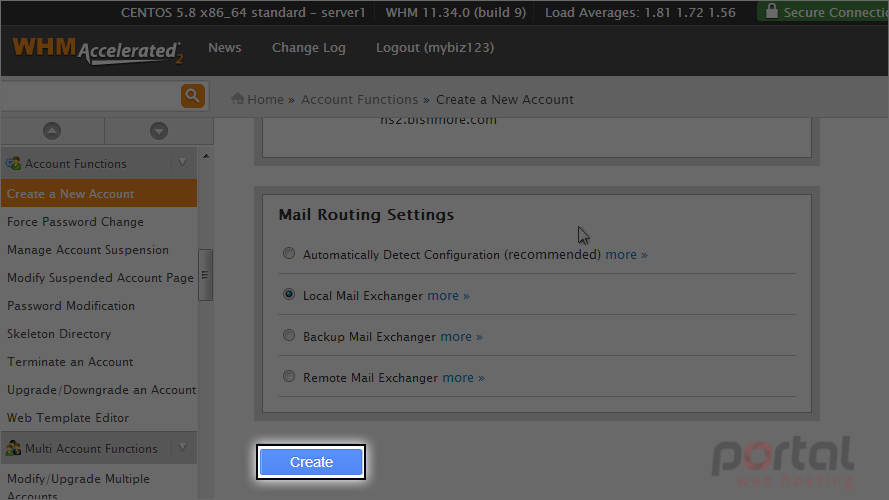
Task: Click 'more »' next to Backup Mail Exchanger
Action: click(462, 337)
